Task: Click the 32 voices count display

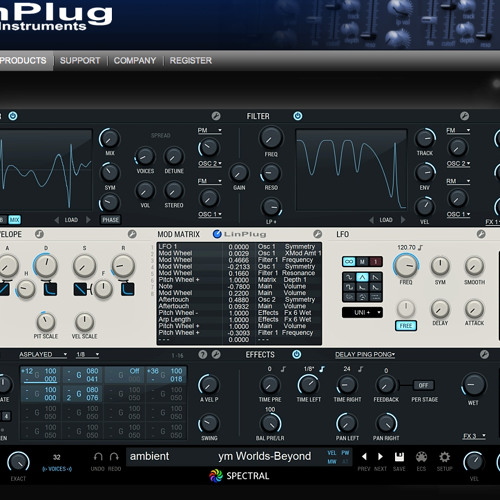Action: coord(57,457)
